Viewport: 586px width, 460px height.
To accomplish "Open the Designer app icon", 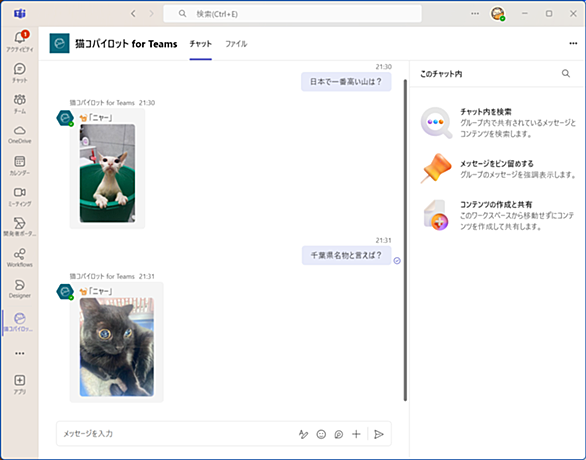I will pyautogui.click(x=20, y=289).
